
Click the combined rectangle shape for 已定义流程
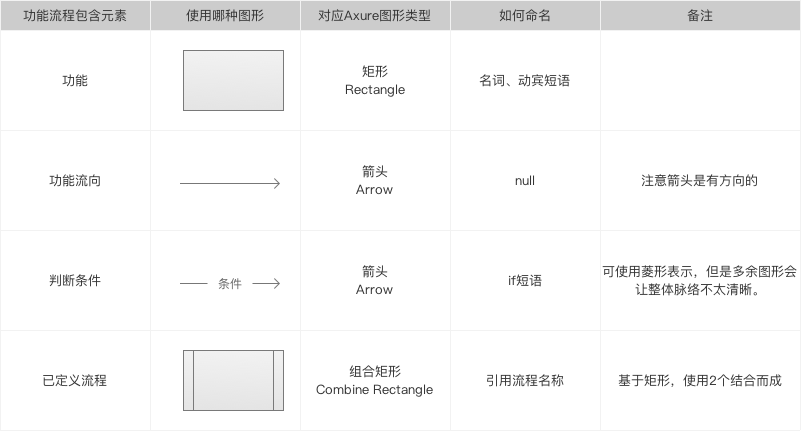point(233,380)
